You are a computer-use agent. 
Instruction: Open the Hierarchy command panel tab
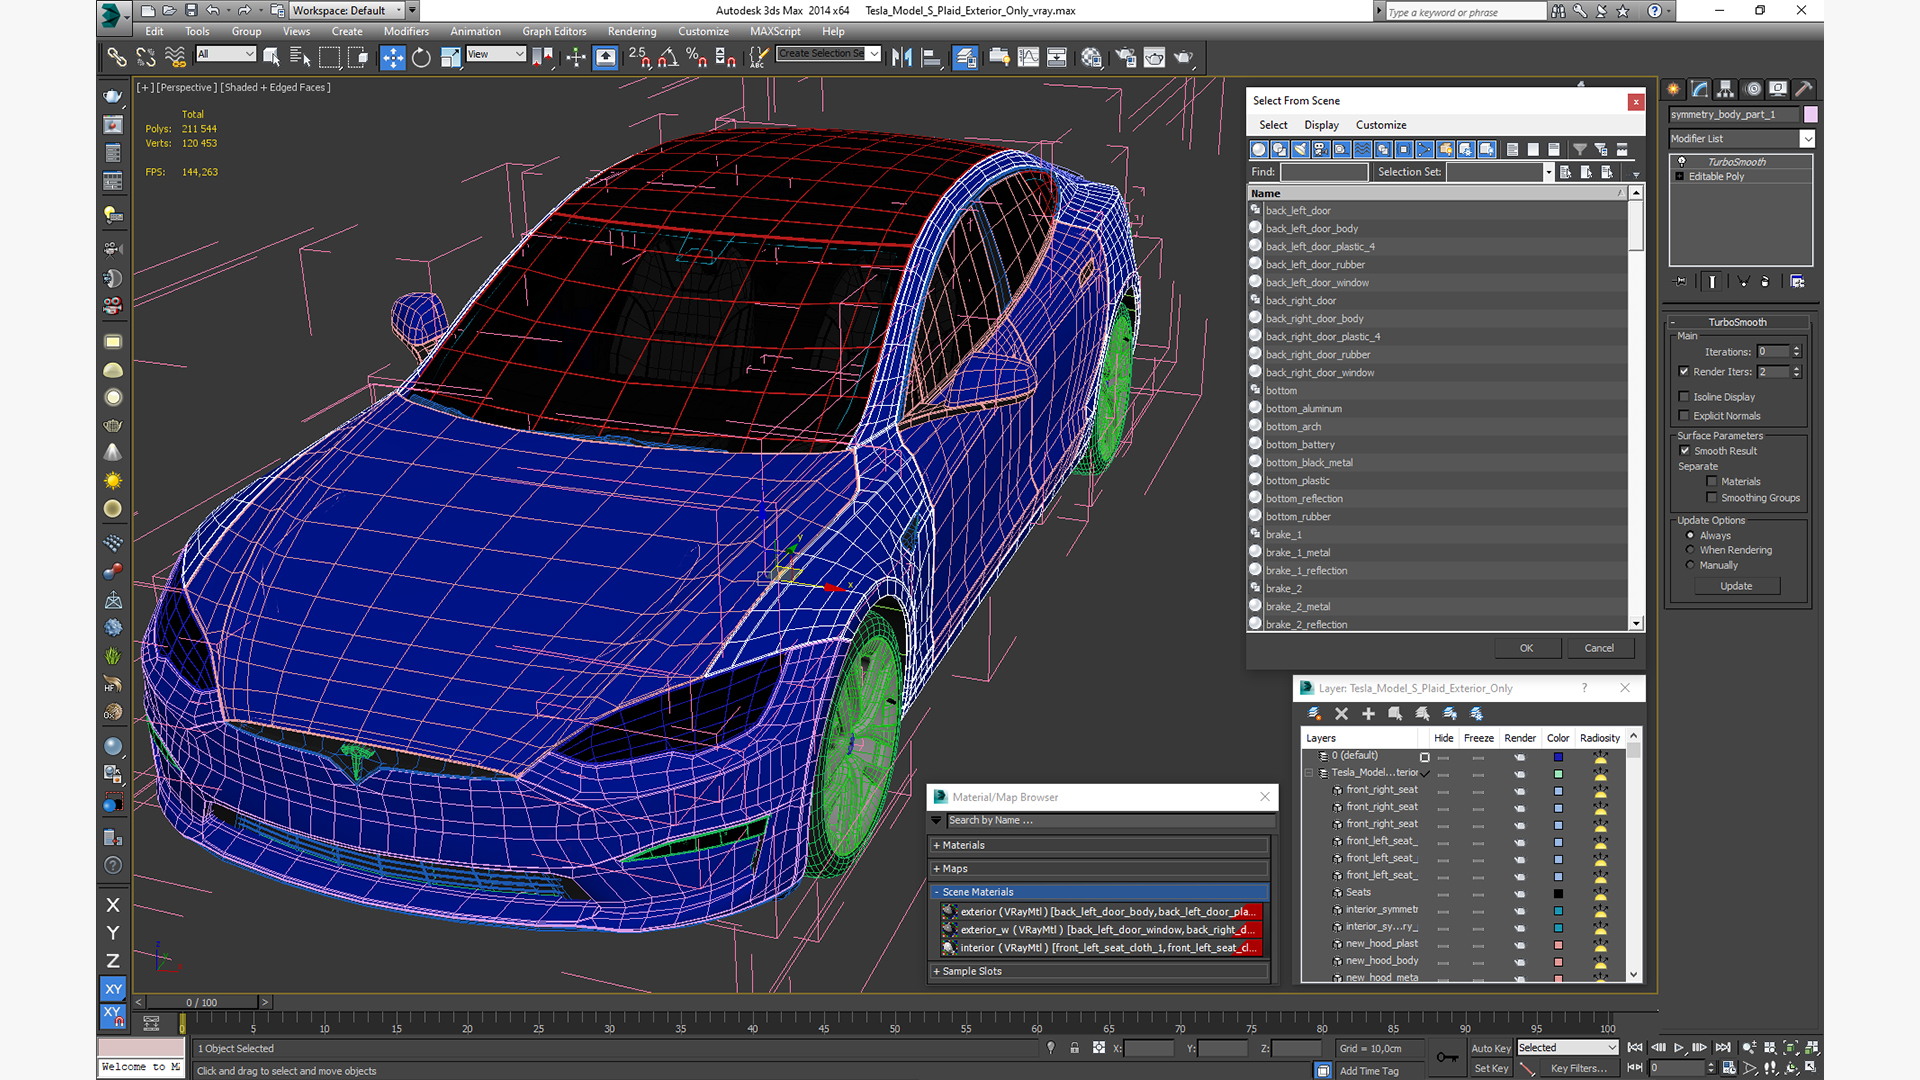point(1725,89)
